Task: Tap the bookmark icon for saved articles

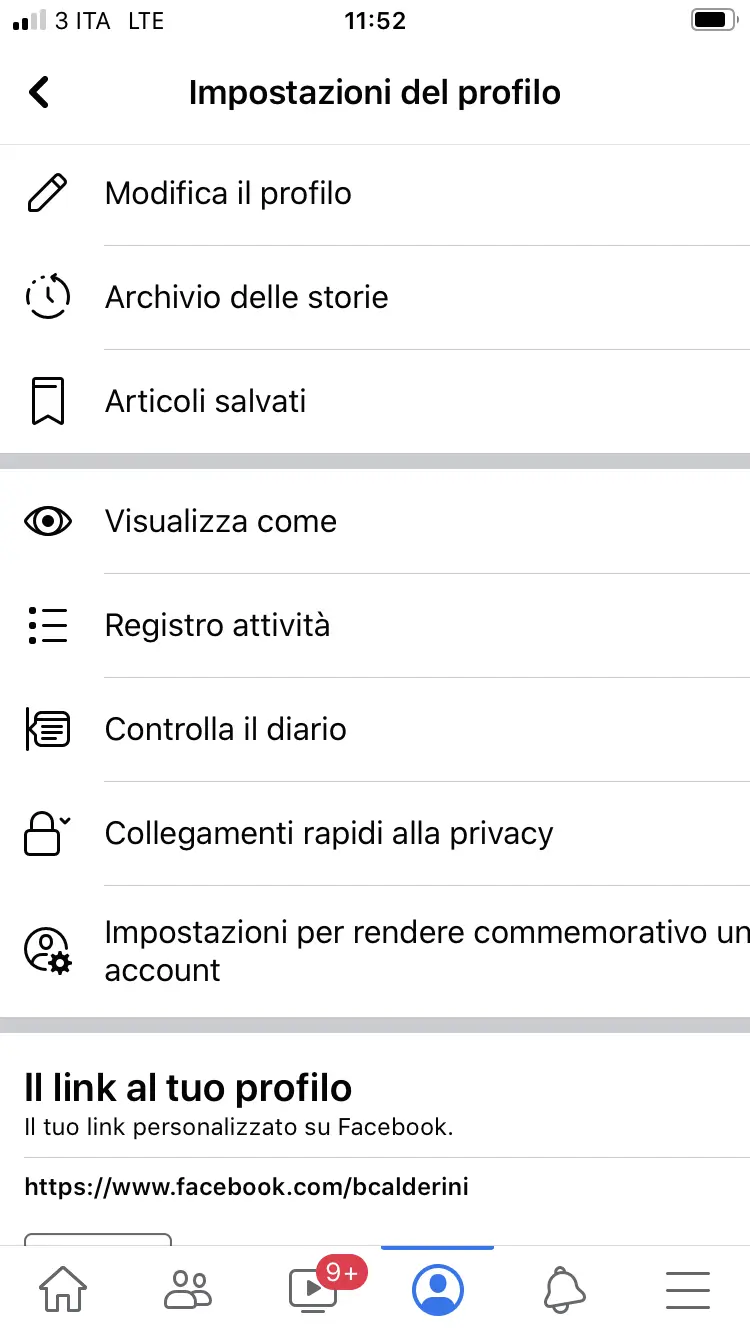Action: coord(47,401)
